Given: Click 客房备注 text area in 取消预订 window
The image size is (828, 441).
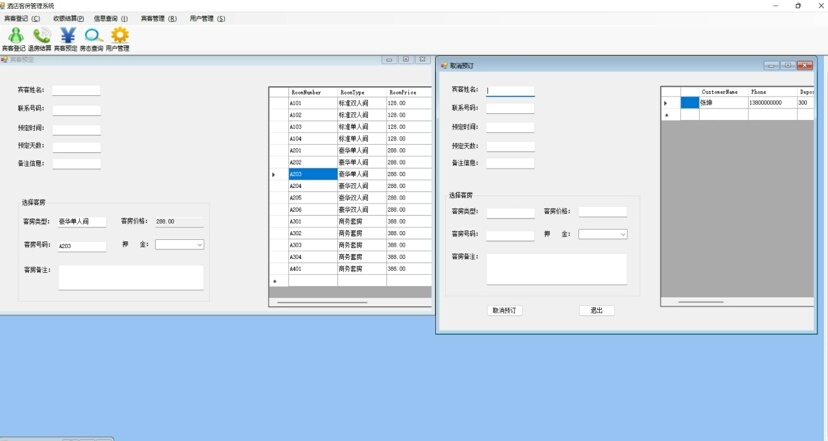Looking at the screenshot, I should (557, 269).
